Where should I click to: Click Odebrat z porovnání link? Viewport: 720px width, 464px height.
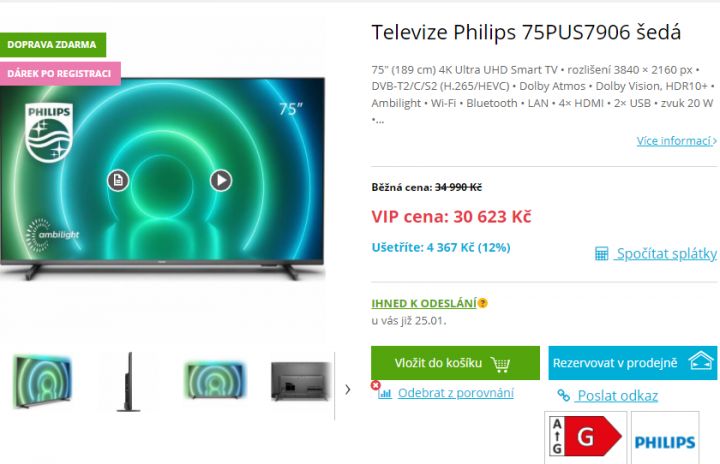coord(456,393)
